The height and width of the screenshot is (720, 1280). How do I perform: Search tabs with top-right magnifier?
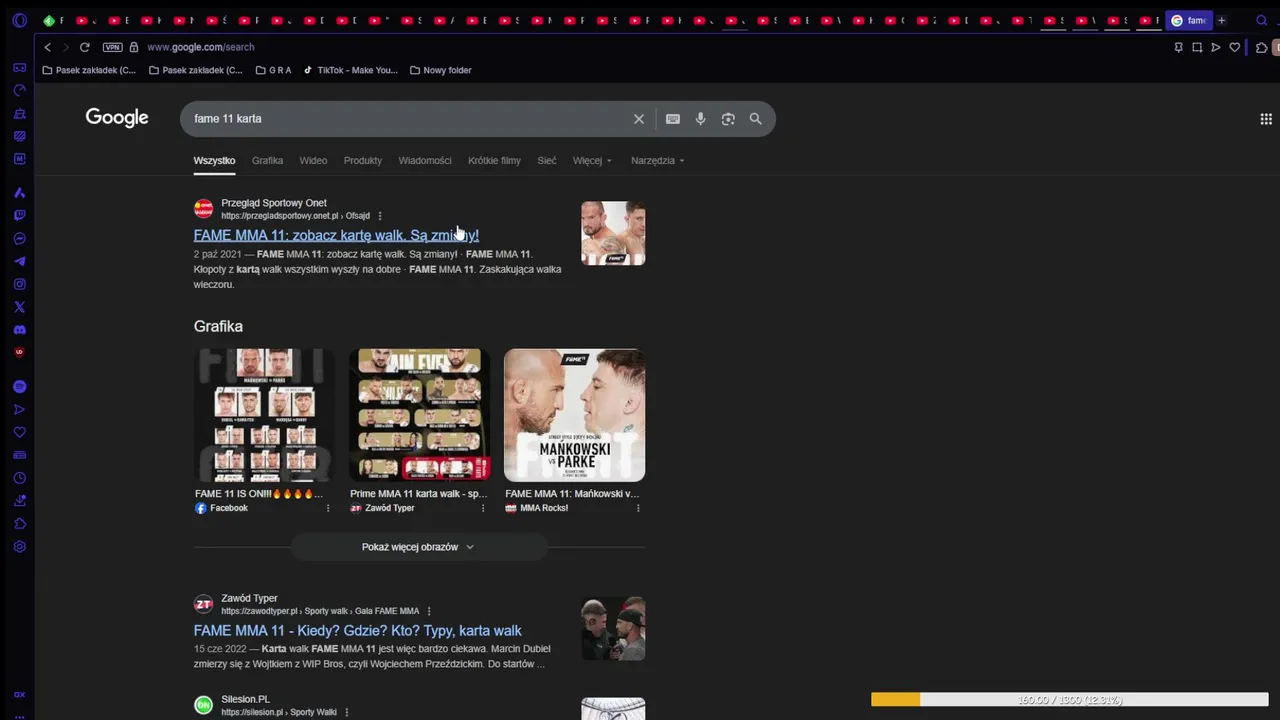coord(1261,20)
